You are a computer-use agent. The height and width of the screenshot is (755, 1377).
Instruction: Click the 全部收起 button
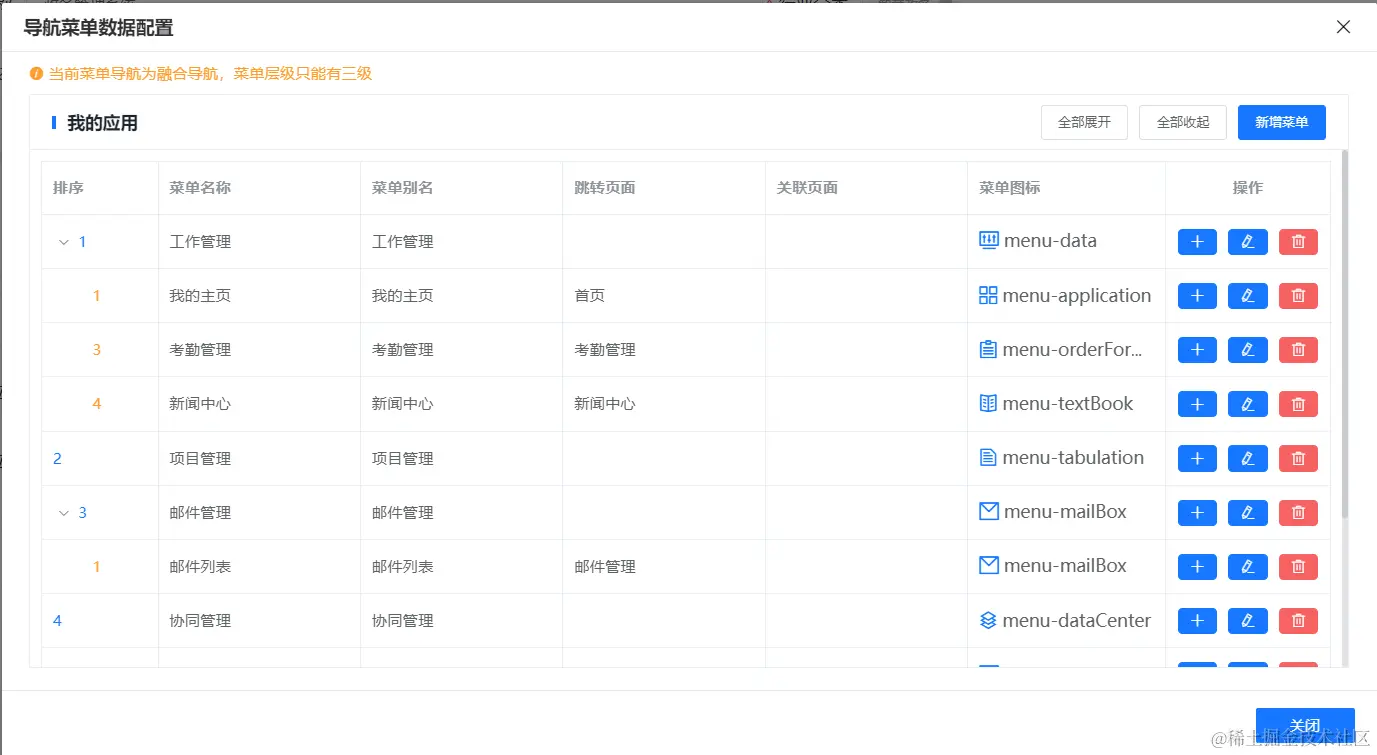click(x=1182, y=122)
